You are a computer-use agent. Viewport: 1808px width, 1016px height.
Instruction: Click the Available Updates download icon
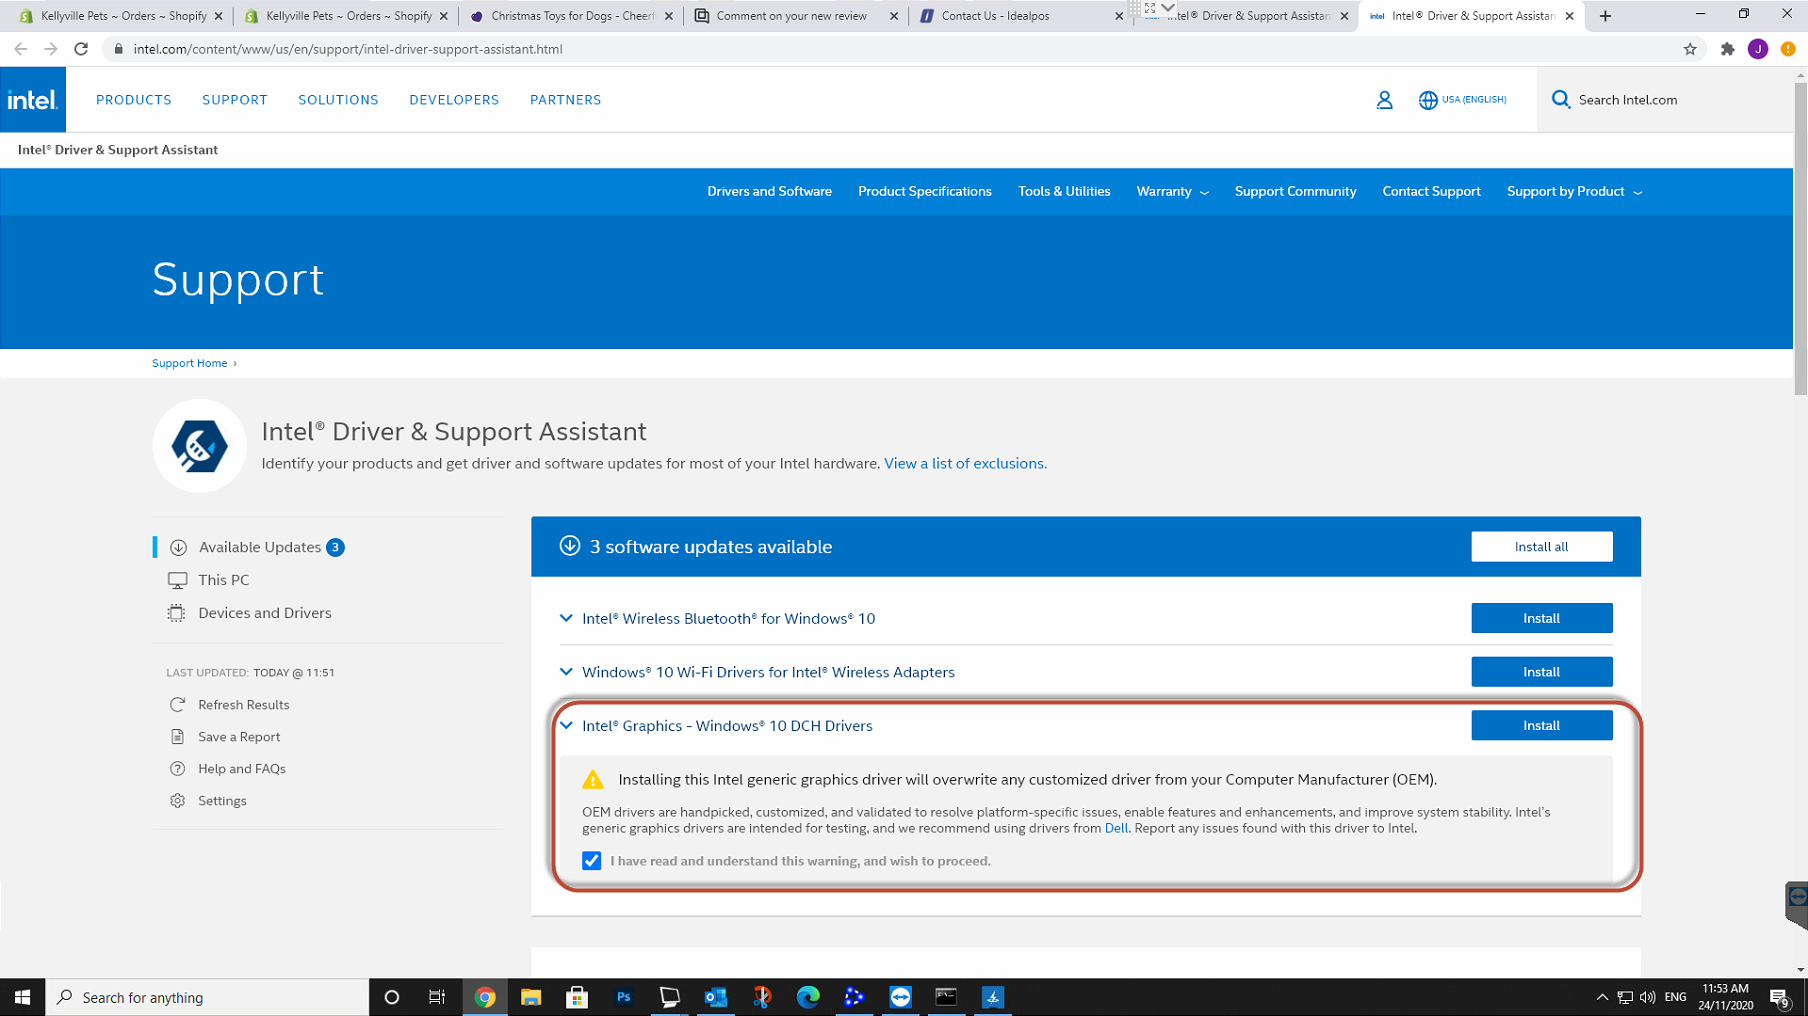tap(178, 547)
